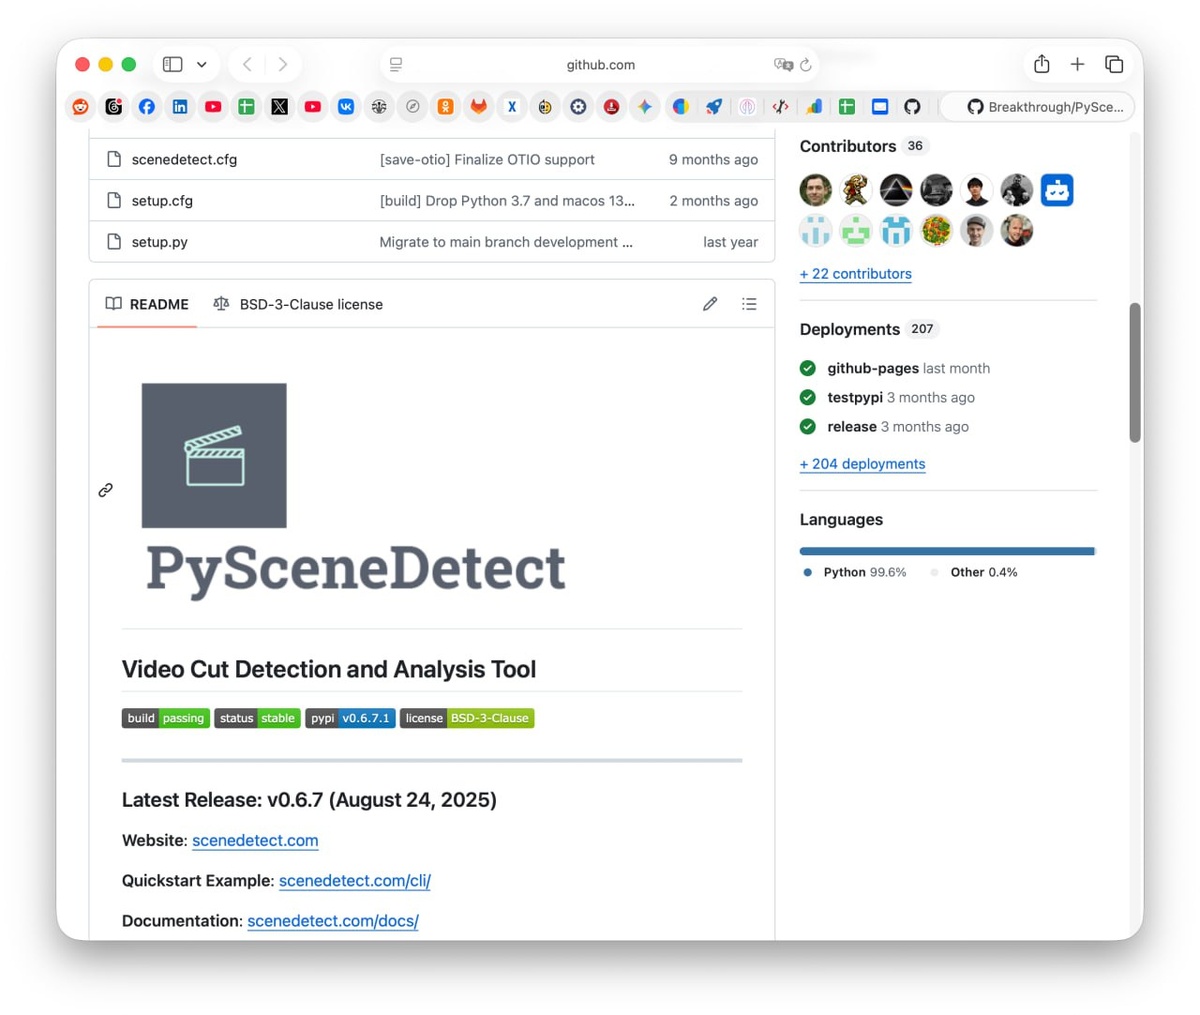Click the reload page icon
The image size is (1200, 1015).
806,65
